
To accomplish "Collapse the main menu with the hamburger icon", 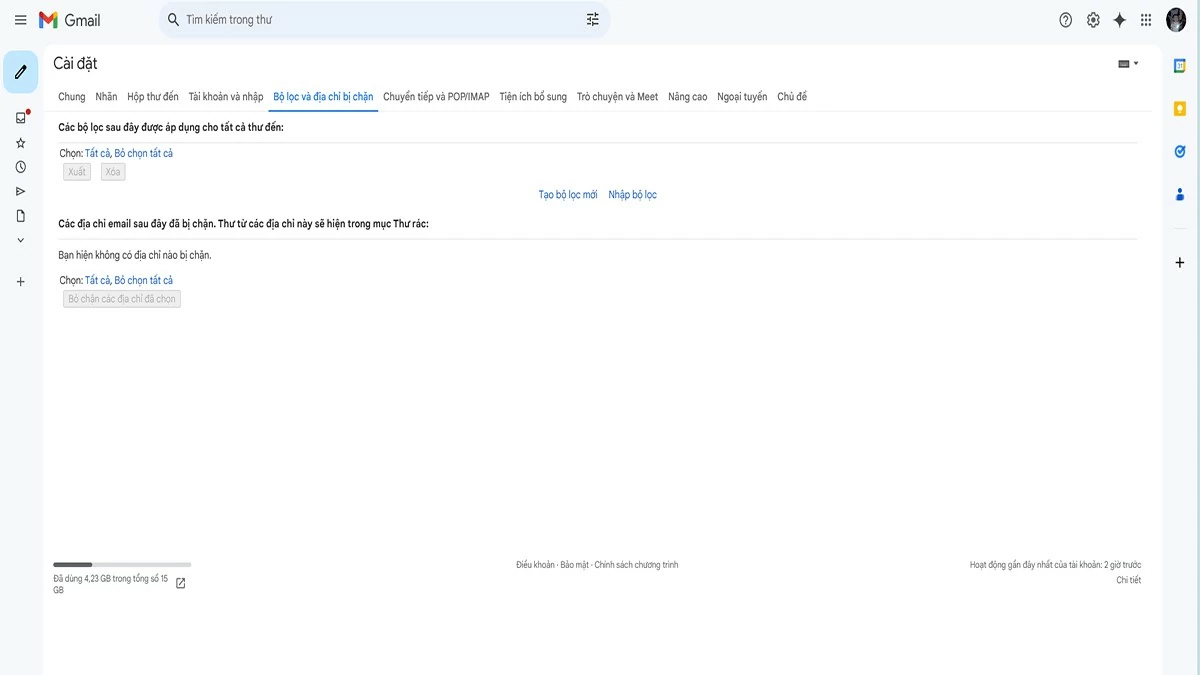I will (20, 19).
